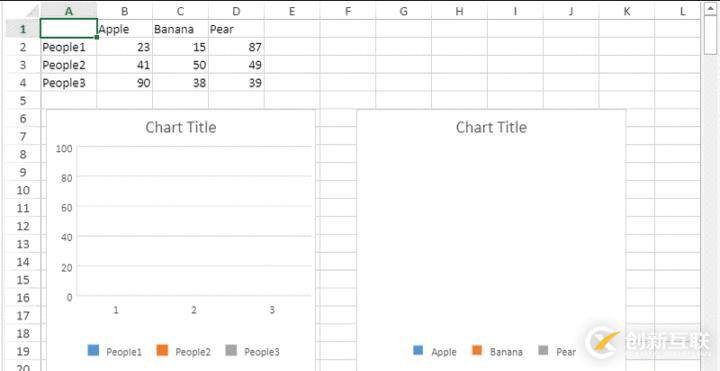Click the gray People3 legend swatch

pos(232,350)
